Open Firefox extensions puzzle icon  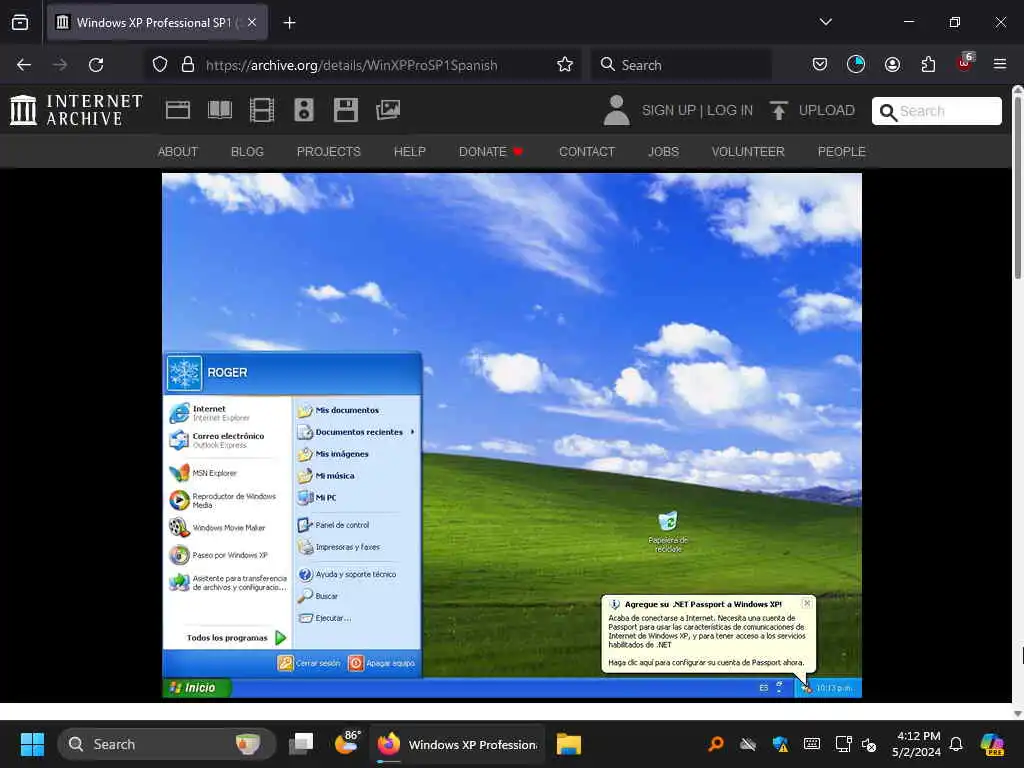point(928,65)
